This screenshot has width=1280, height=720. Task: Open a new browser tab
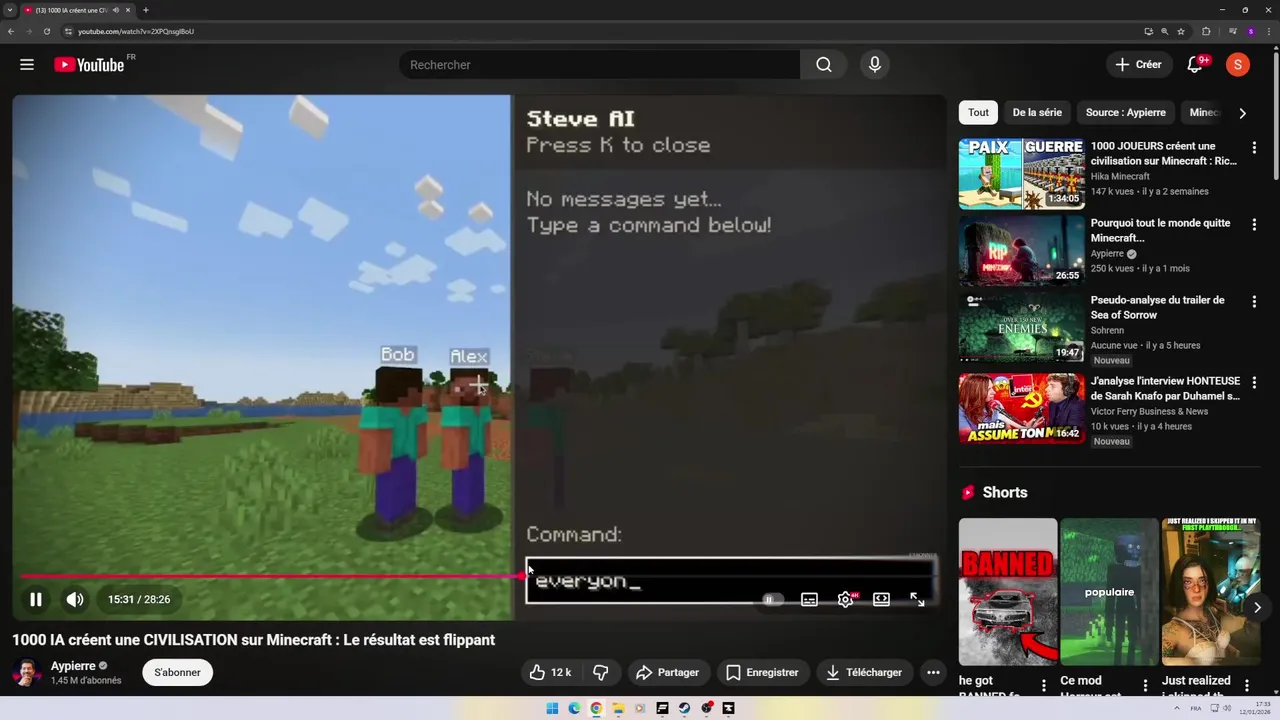click(146, 10)
